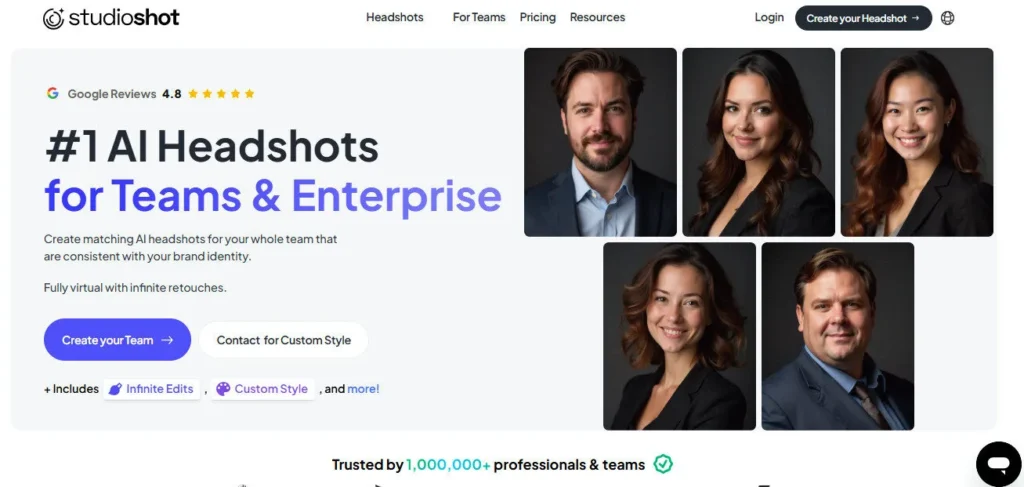Expand the Headshots menu
1024x487 pixels.
(x=394, y=18)
